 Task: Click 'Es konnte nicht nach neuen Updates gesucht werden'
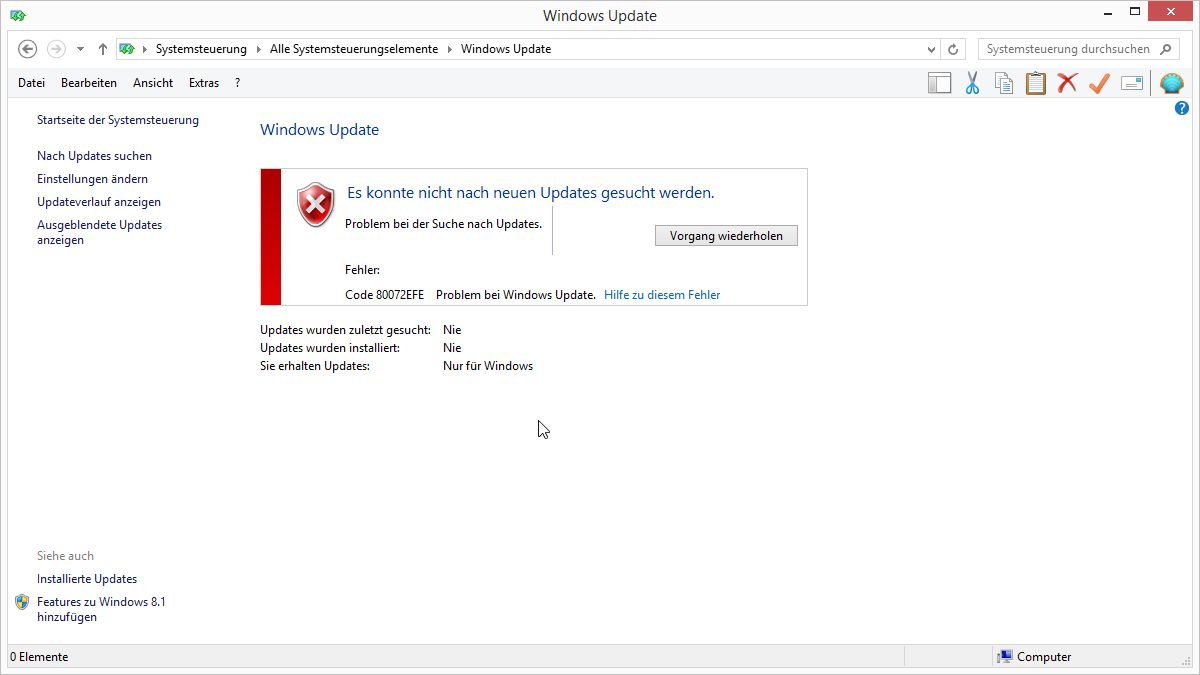click(x=530, y=193)
